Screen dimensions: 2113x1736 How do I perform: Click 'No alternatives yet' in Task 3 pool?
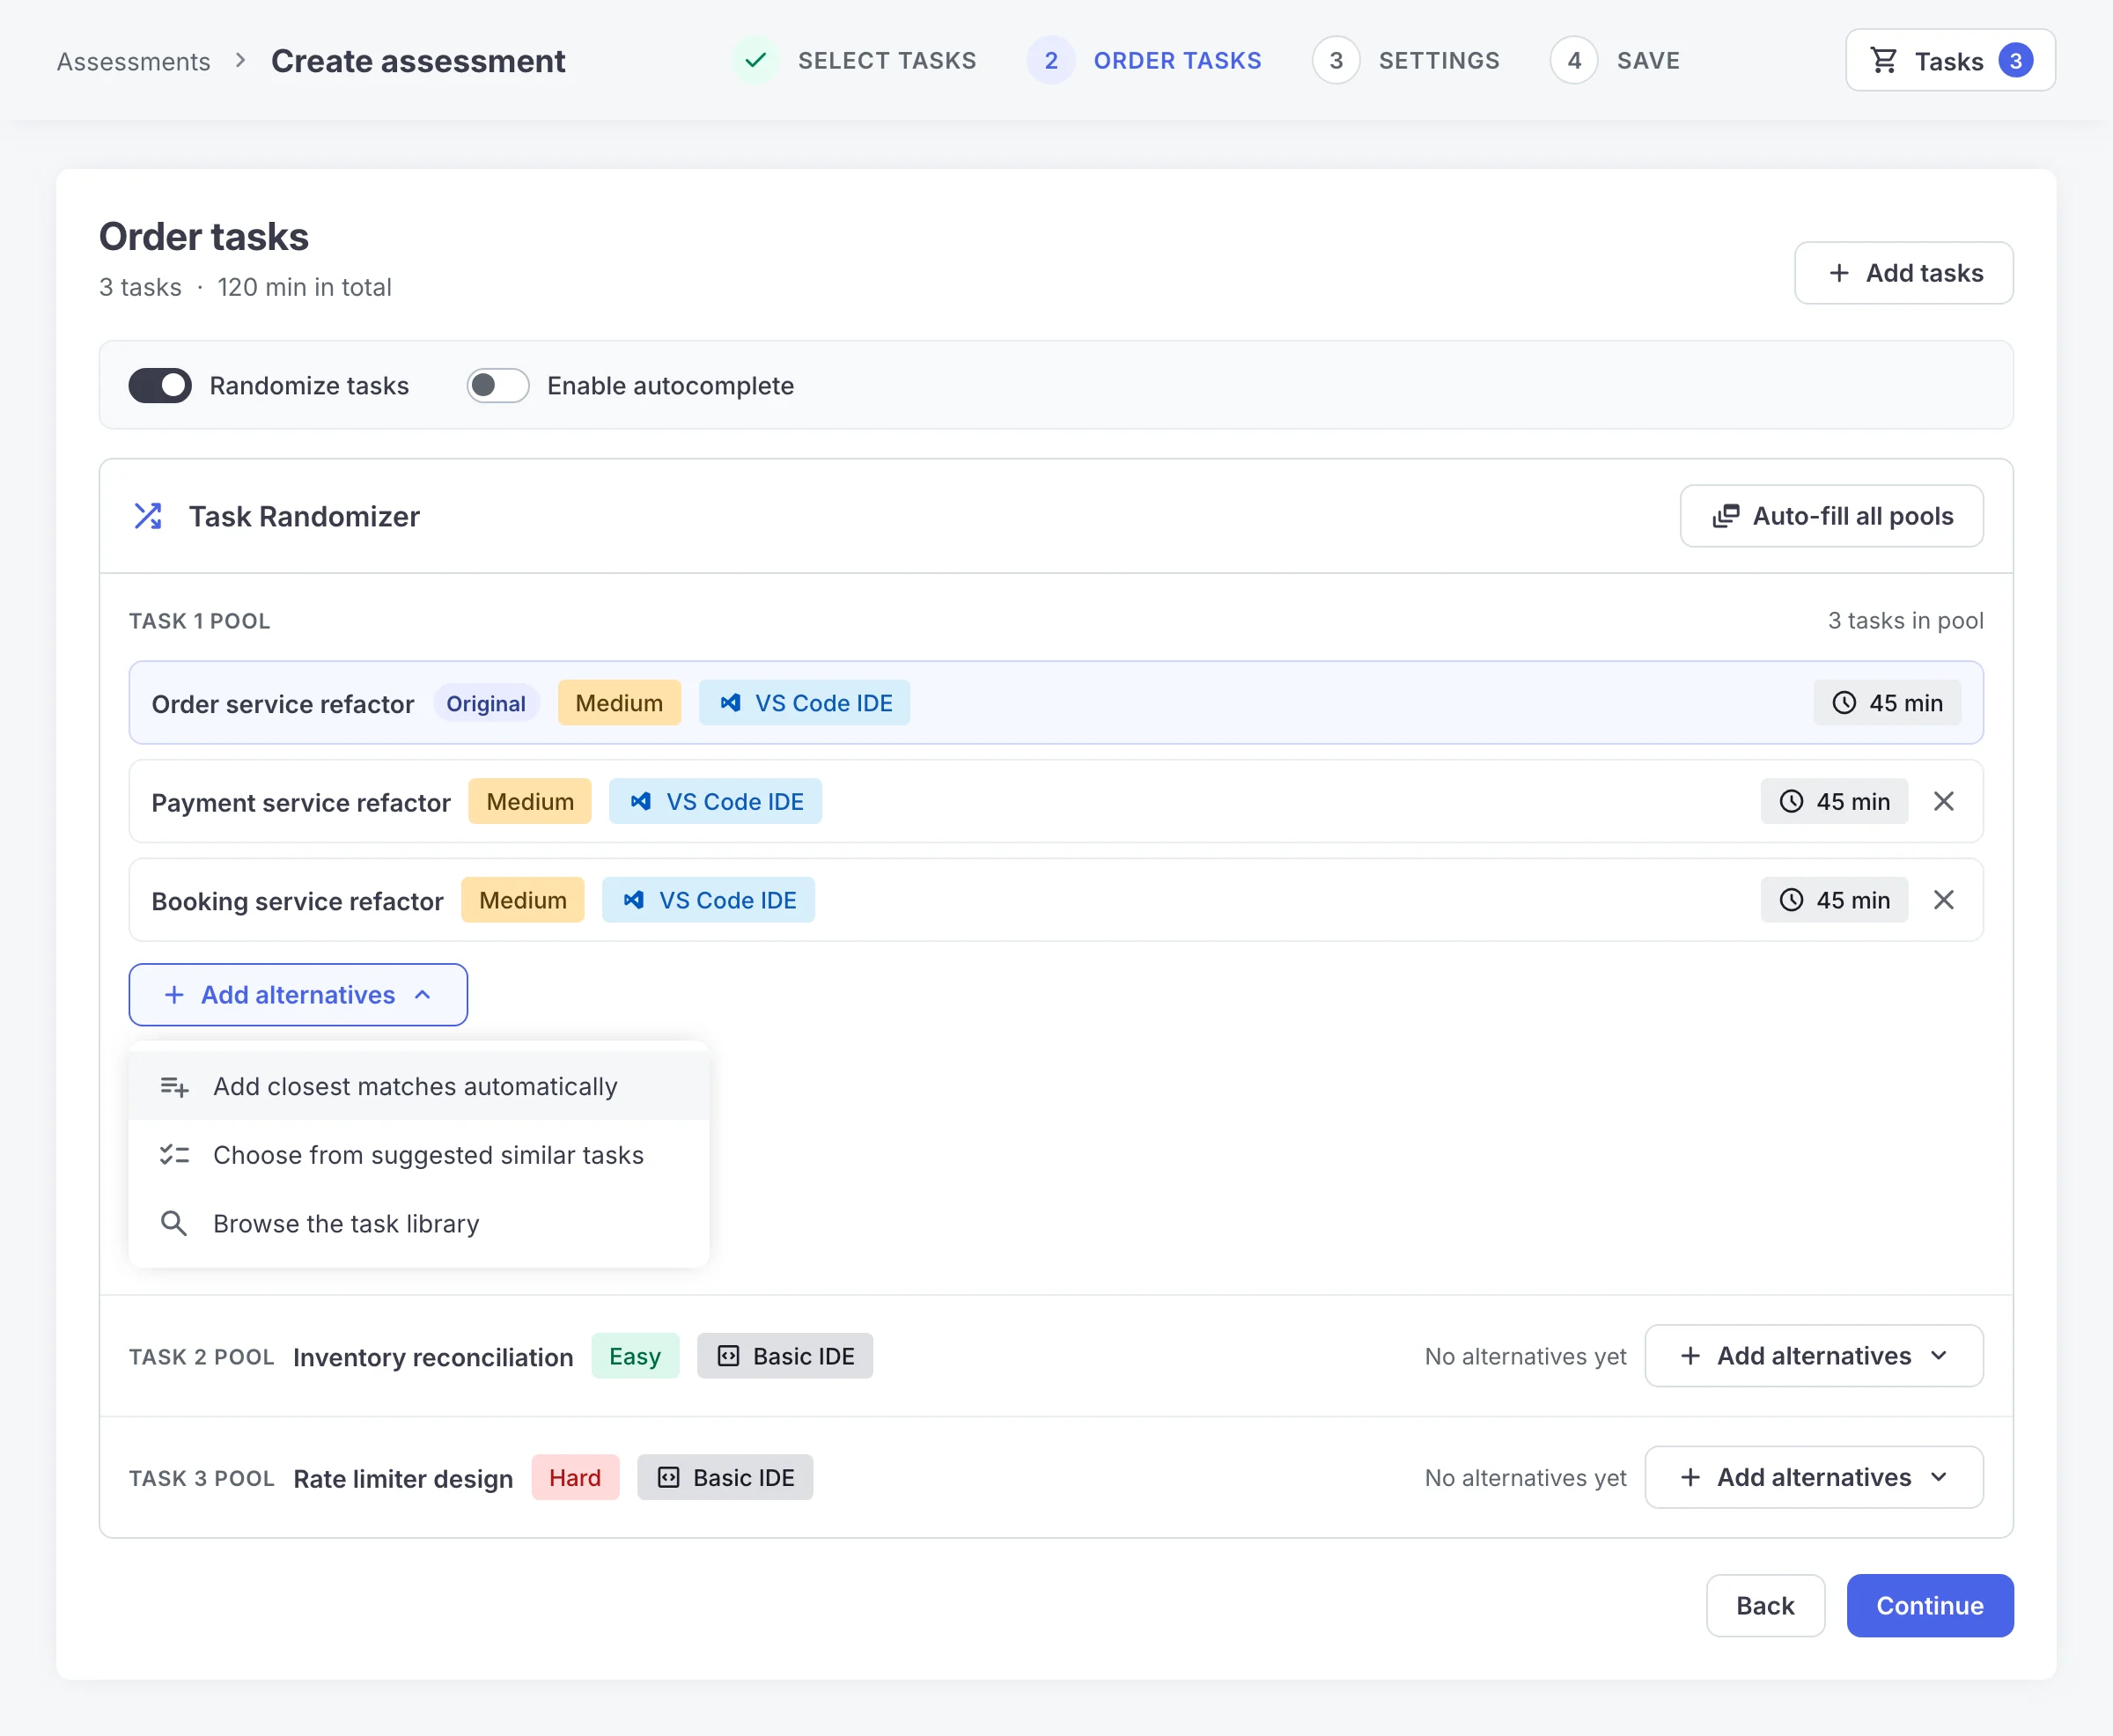[x=1525, y=1478]
